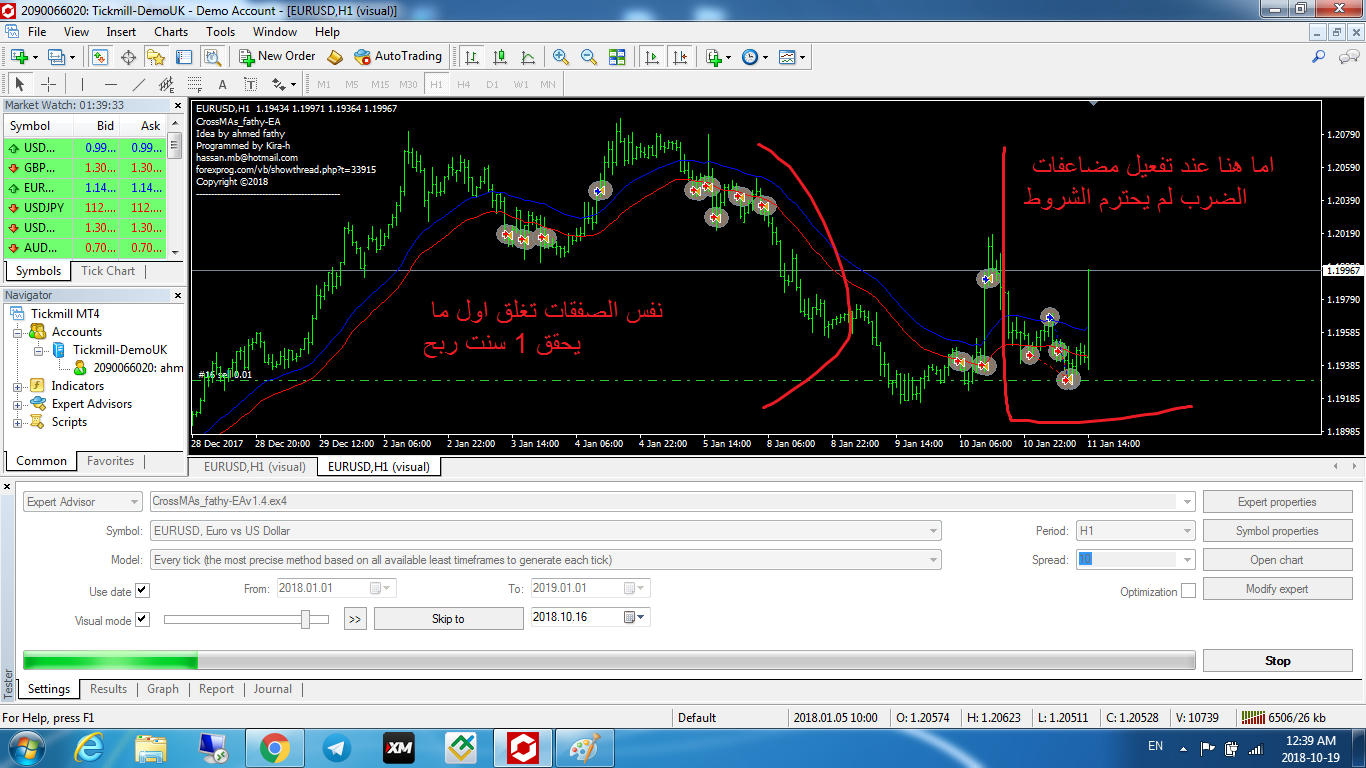Toggle the AutoTrading button
The width and height of the screenshot is (1366, 768).
point(397,57)
